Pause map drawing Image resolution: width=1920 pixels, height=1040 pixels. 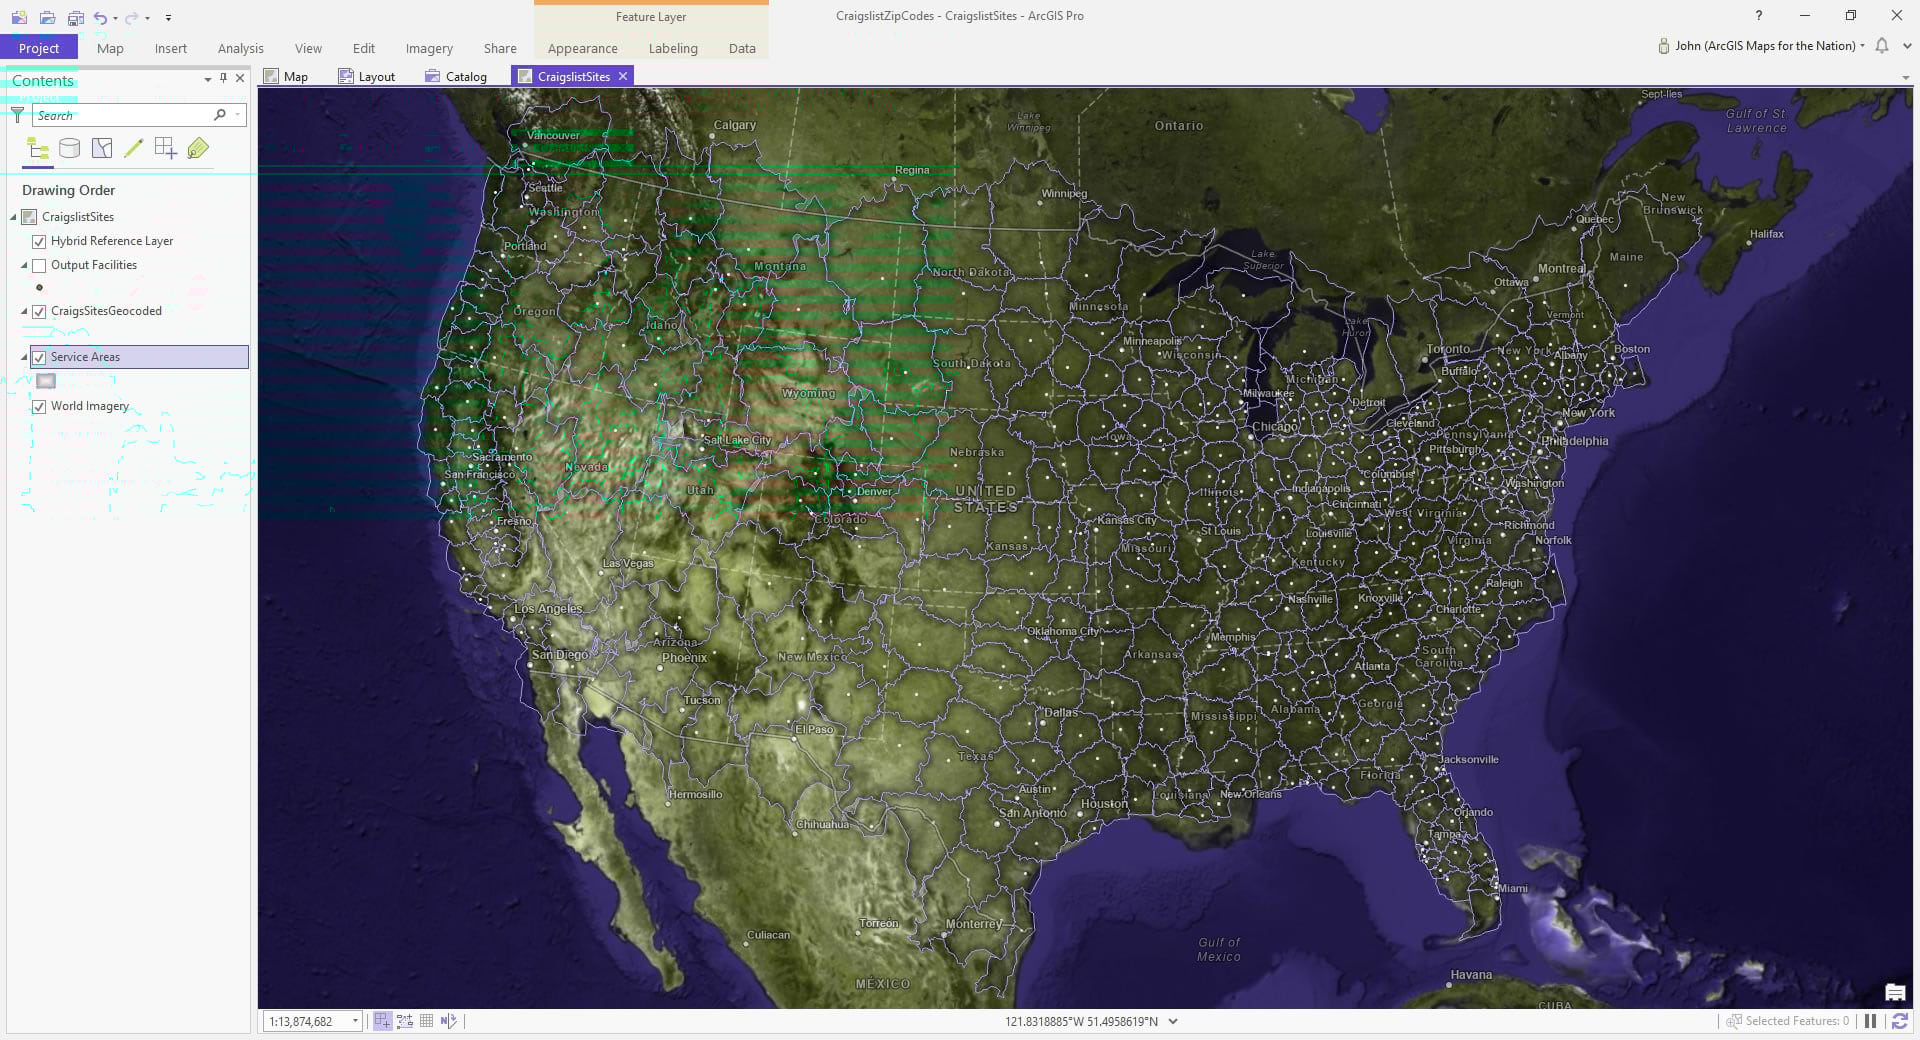pos(1870,1021)
